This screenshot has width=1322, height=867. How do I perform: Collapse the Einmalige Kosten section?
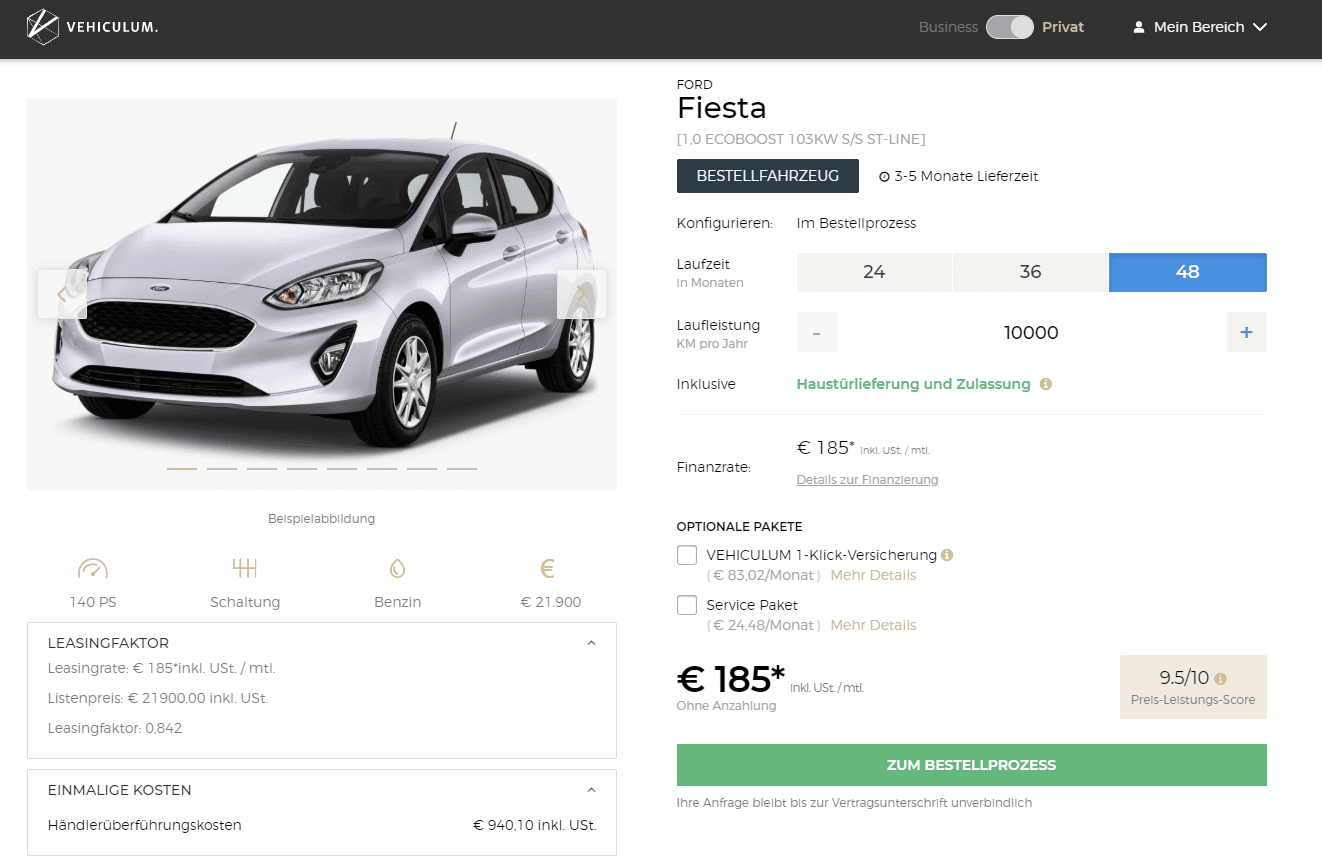click(x=591, y=790)
